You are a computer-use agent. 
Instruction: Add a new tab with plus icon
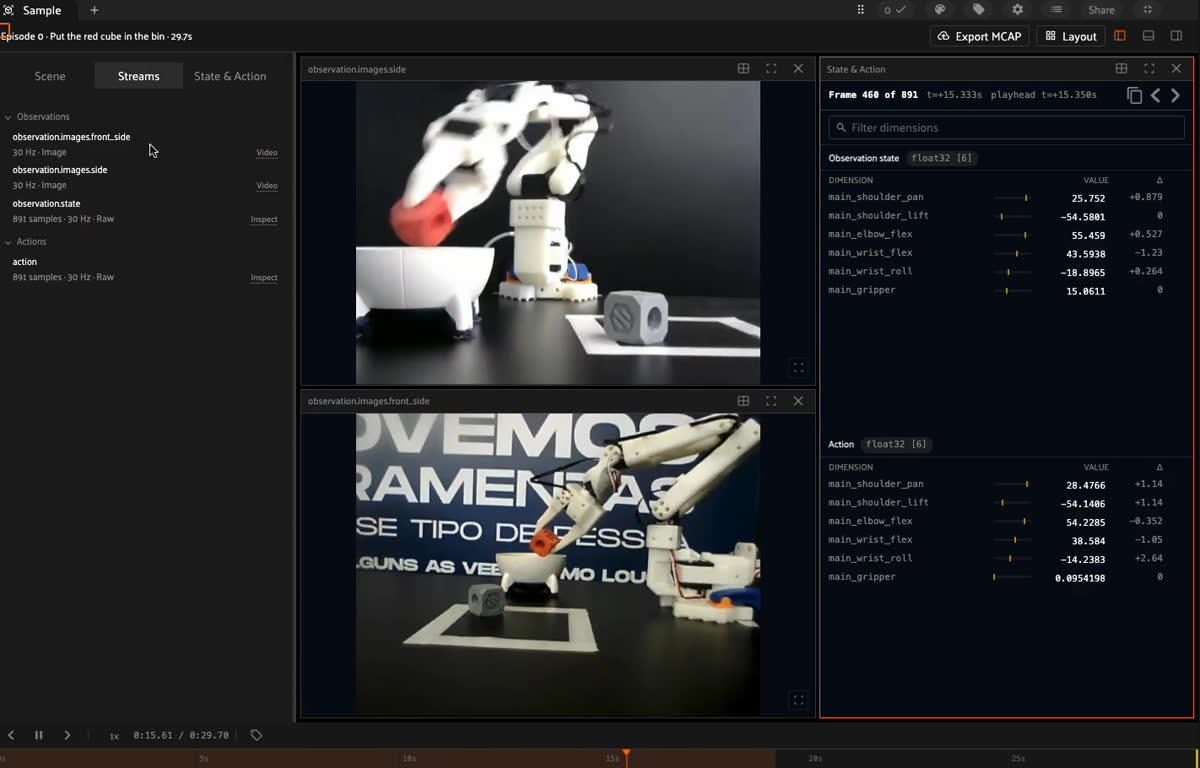click(94, 10)
